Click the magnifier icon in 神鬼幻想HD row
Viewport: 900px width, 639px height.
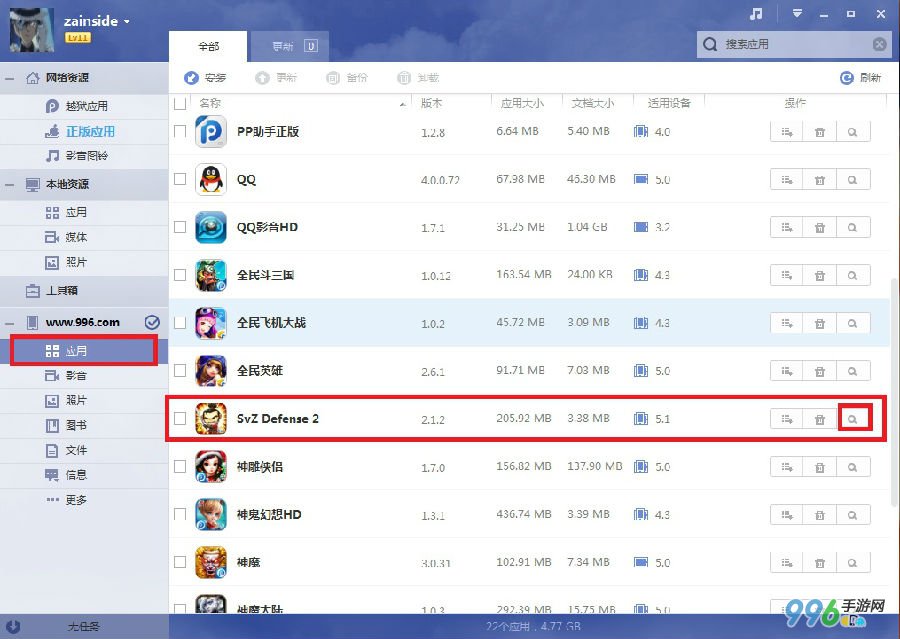coord(853,515)
